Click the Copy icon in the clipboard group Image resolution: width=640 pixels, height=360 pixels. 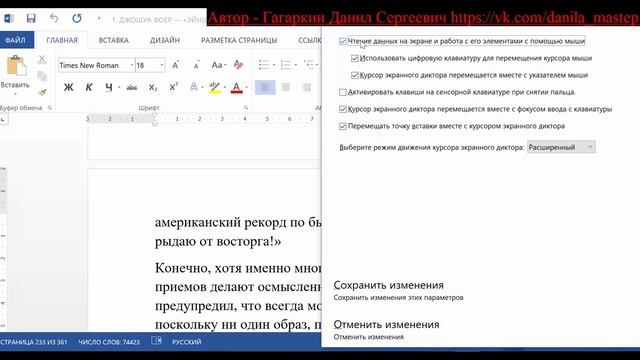click(x=42, y=76)
